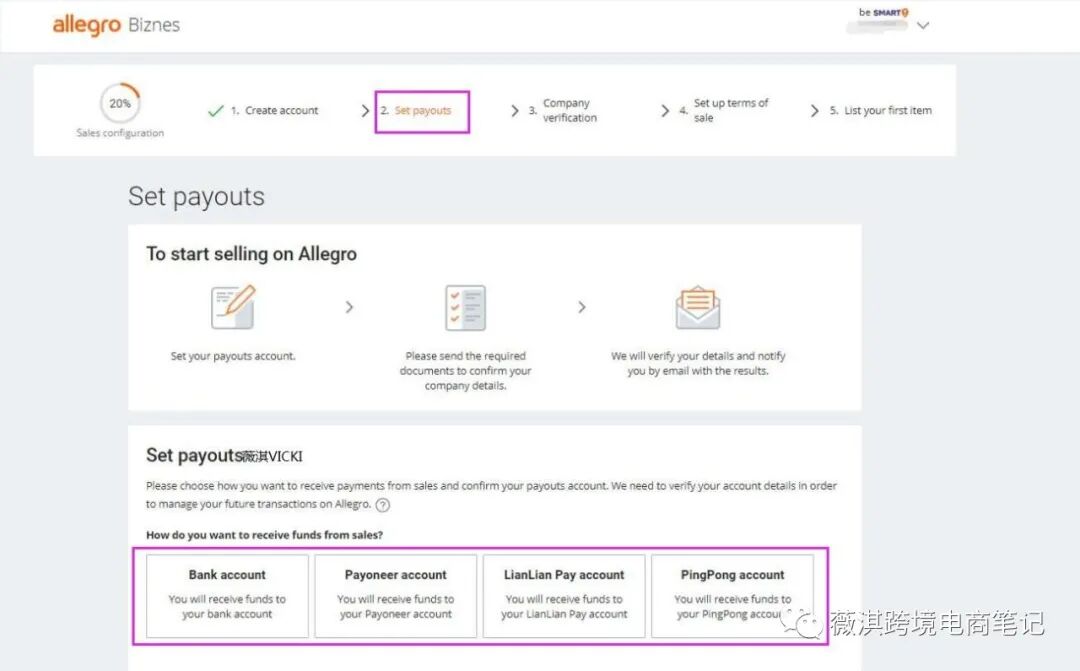1080x671 pixels.
Task: Choose the PingPong account payout option
Action: pos(732,596)
